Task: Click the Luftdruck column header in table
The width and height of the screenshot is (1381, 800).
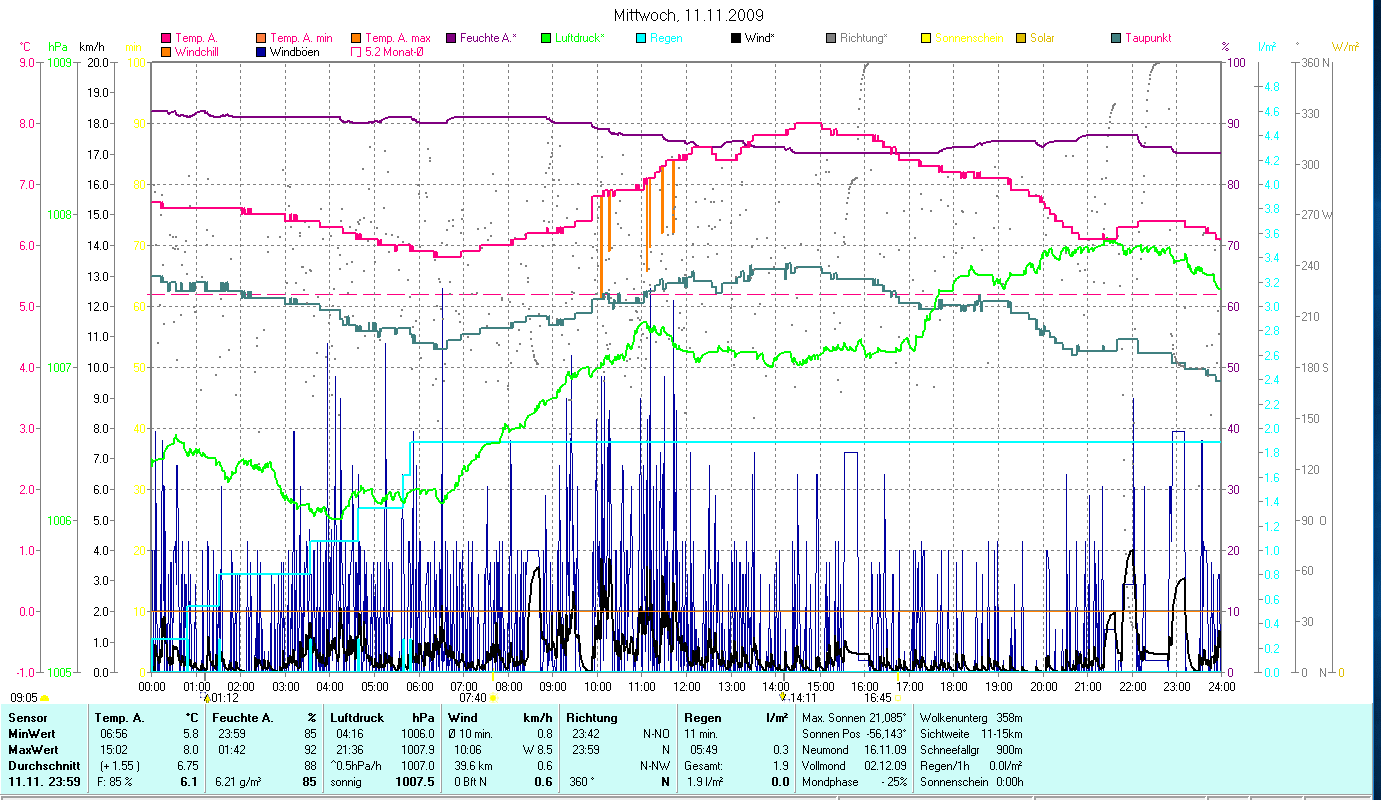Action: pos(353,717)
